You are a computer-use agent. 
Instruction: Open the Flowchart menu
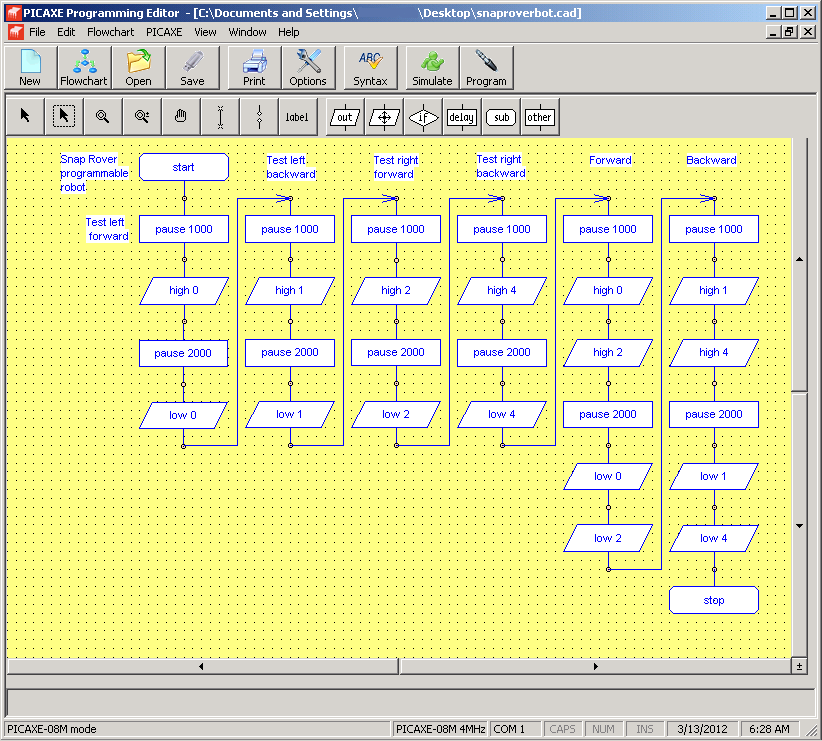coord(110,32)
